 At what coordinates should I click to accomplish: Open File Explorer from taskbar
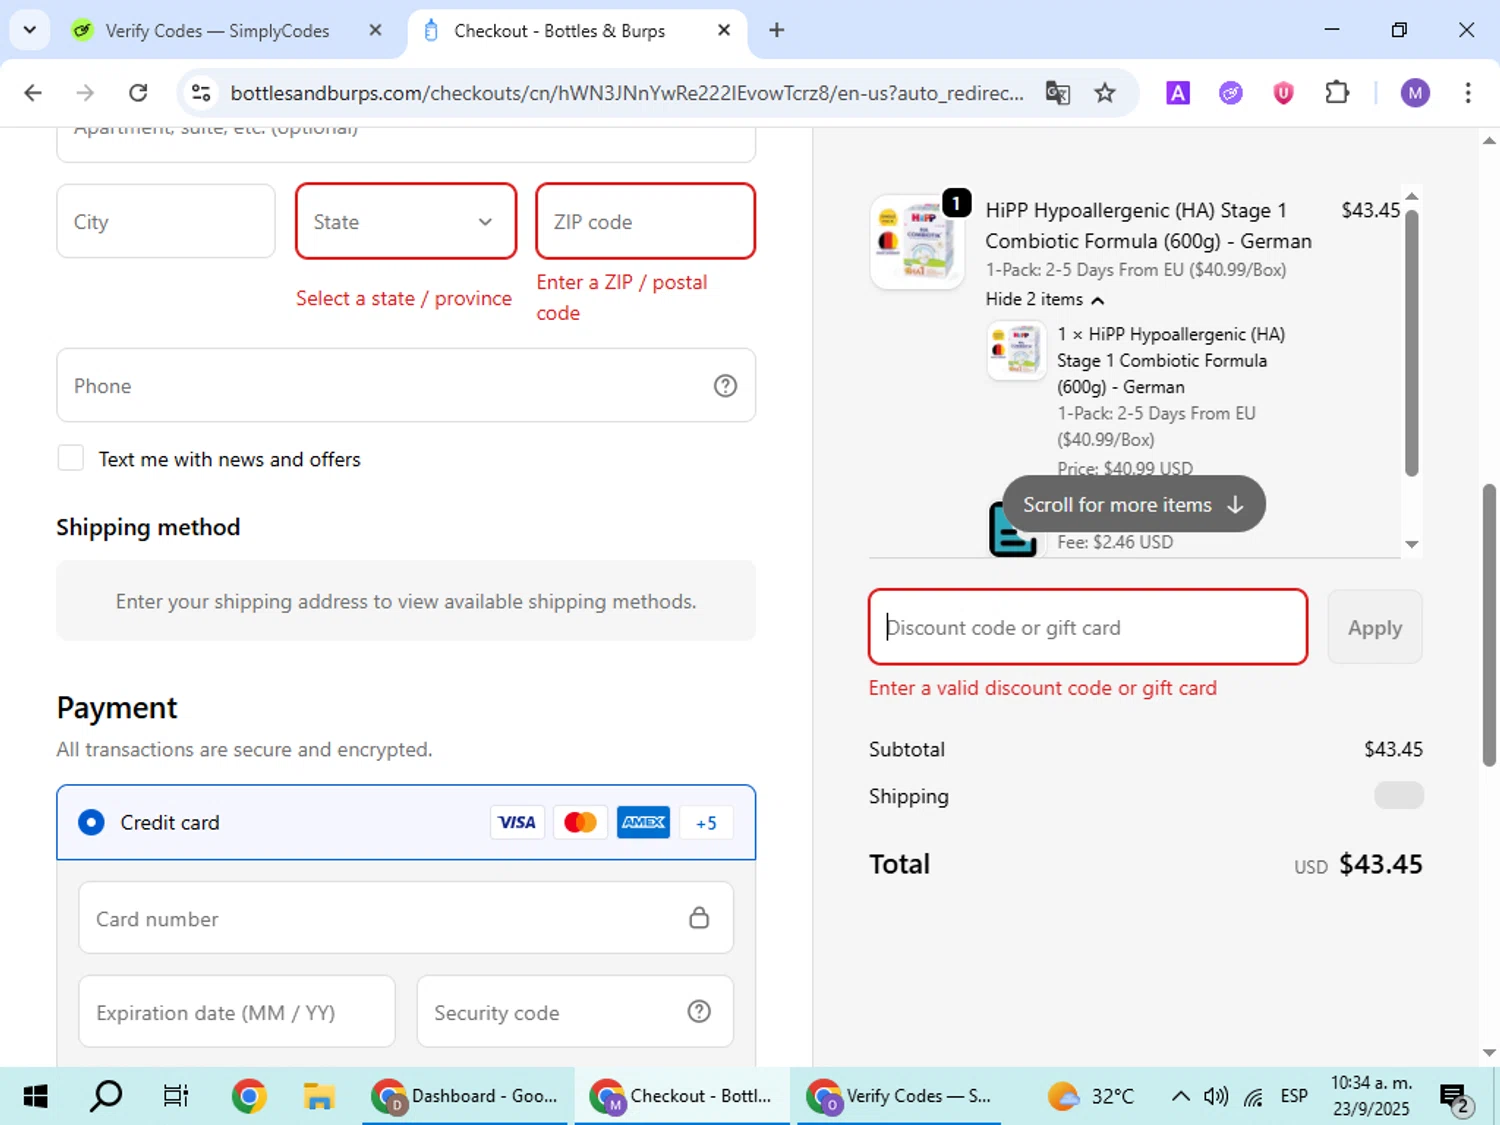tap(319, 1096)
